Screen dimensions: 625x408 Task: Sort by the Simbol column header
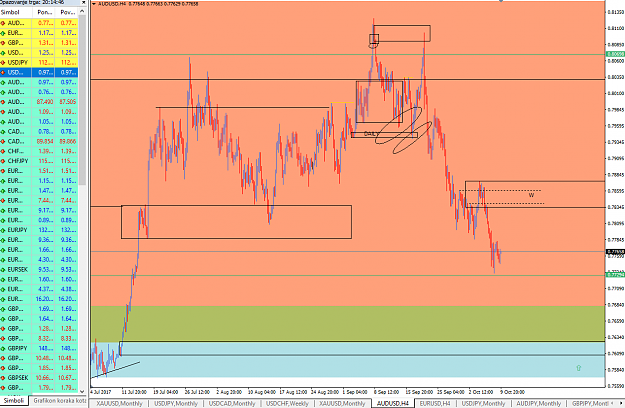pos(16,12)
